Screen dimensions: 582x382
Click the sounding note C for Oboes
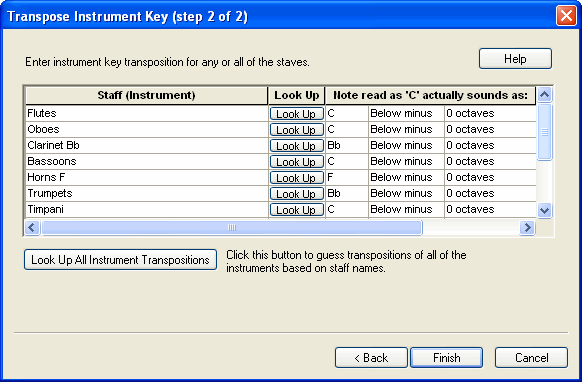tap(347, 129)
